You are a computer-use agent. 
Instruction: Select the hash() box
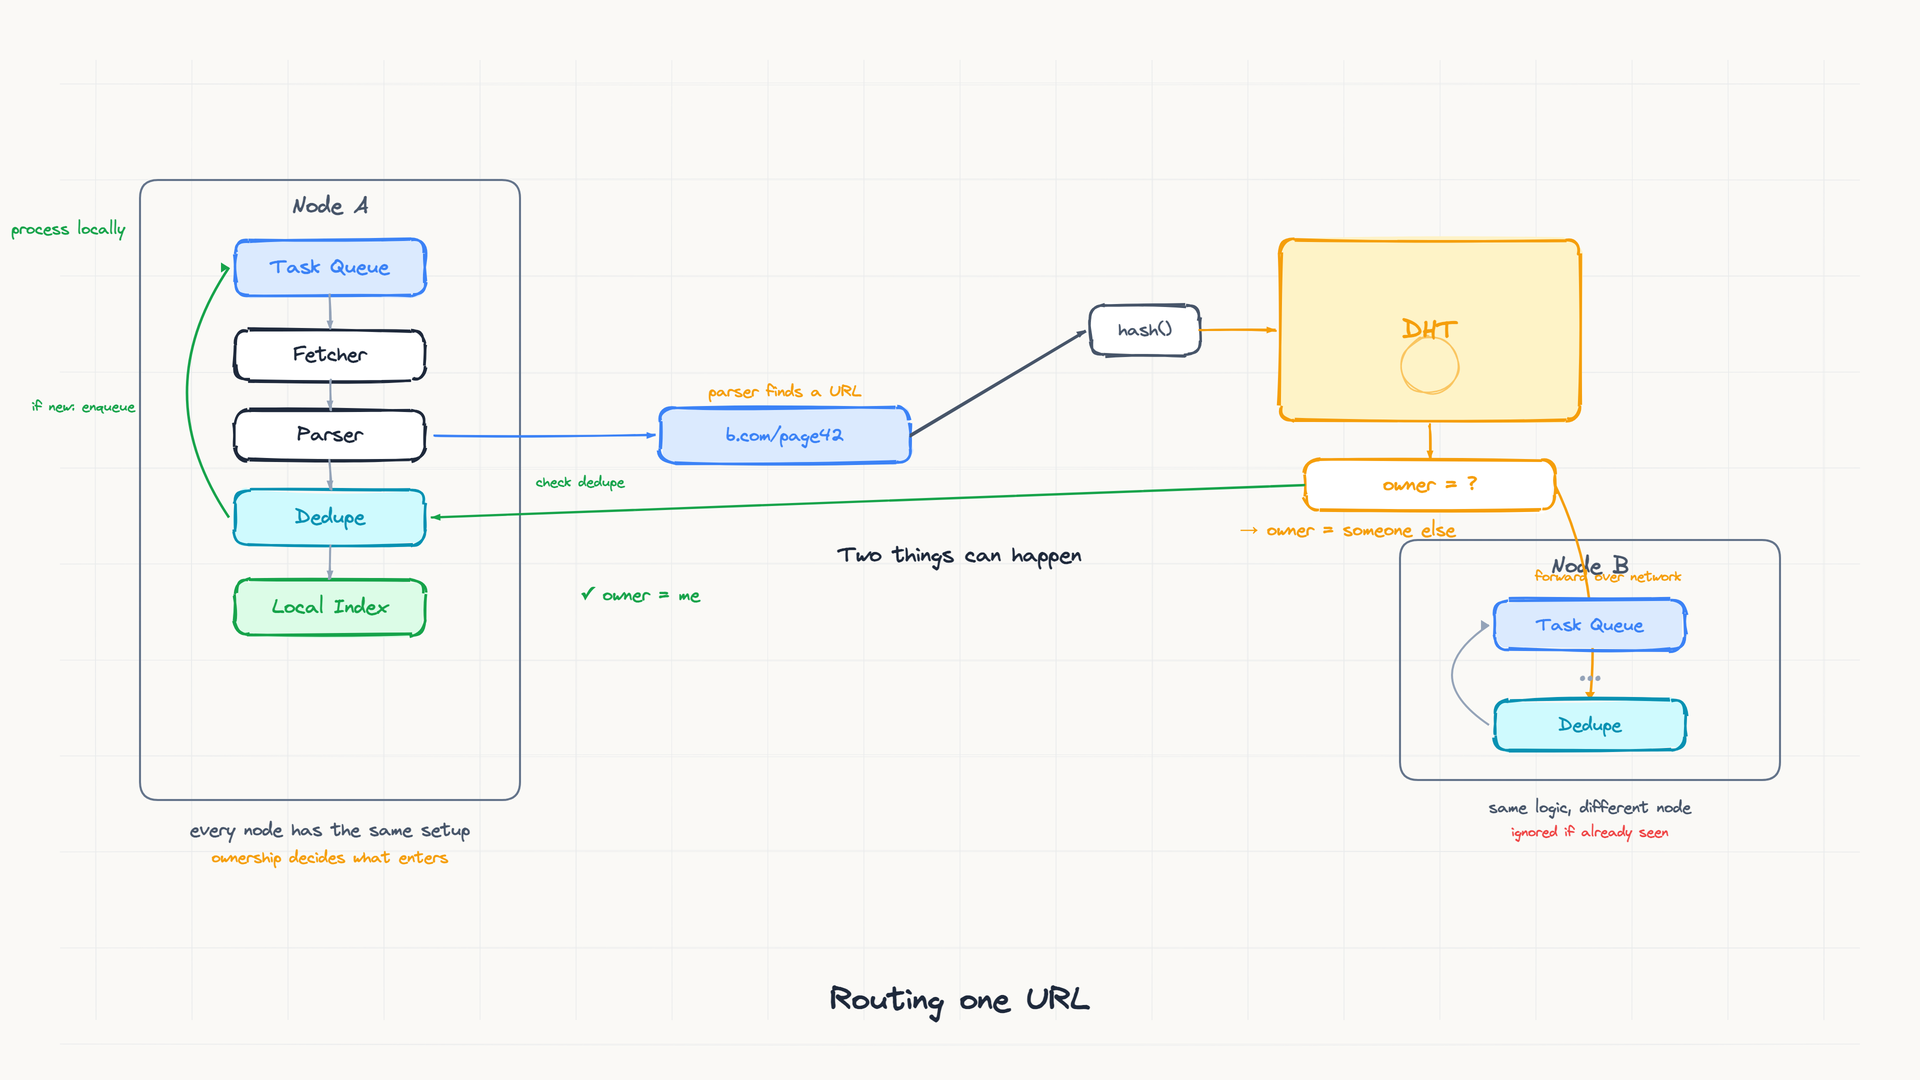tap(1145, 330)
